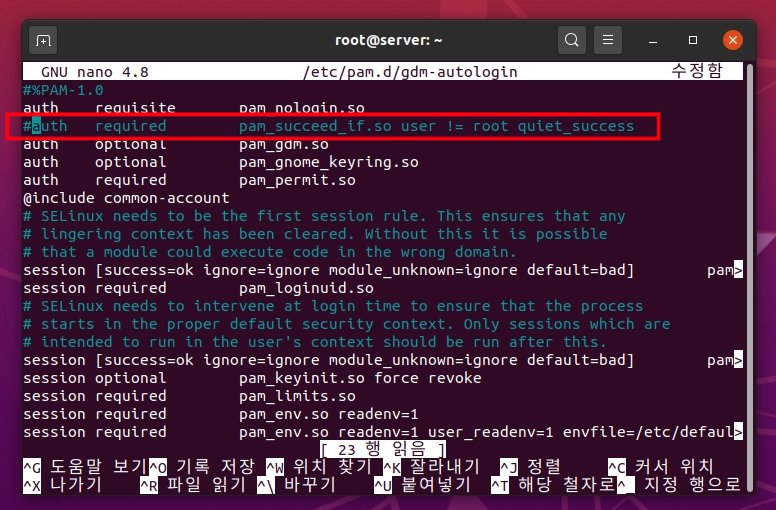Click 'pam_keyinit.so force revoke' text
Viewport: 776px width, 510px height.
point(360,378)
